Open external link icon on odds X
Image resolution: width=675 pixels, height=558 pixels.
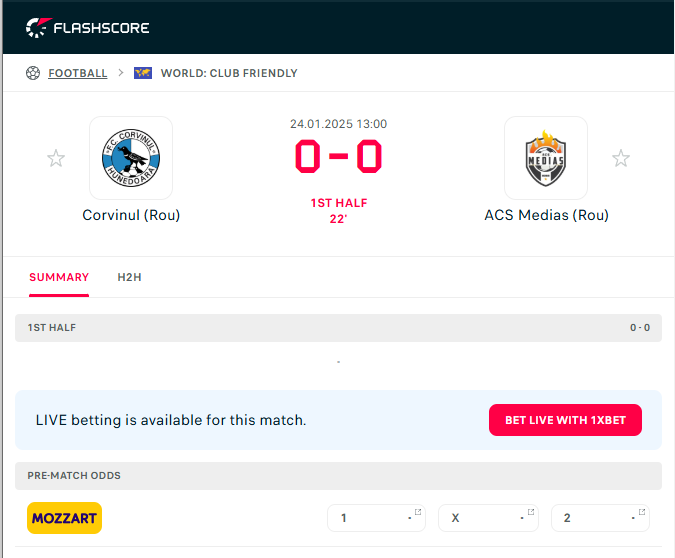tap(531, 512)
